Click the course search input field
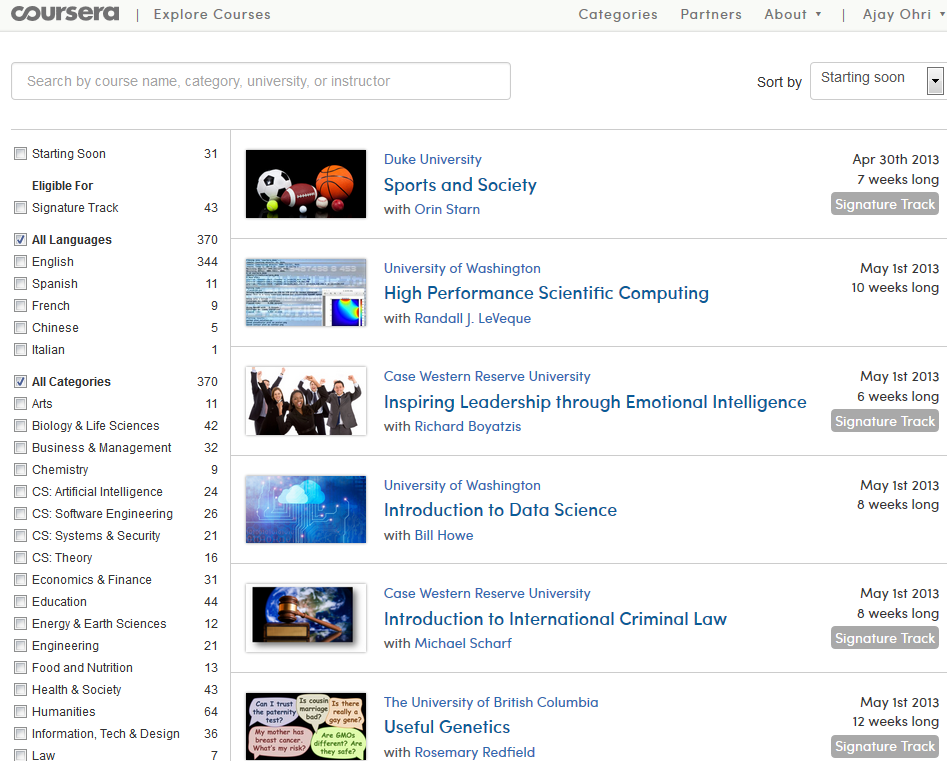The image size is (947, 767). (x=260, y=81)
